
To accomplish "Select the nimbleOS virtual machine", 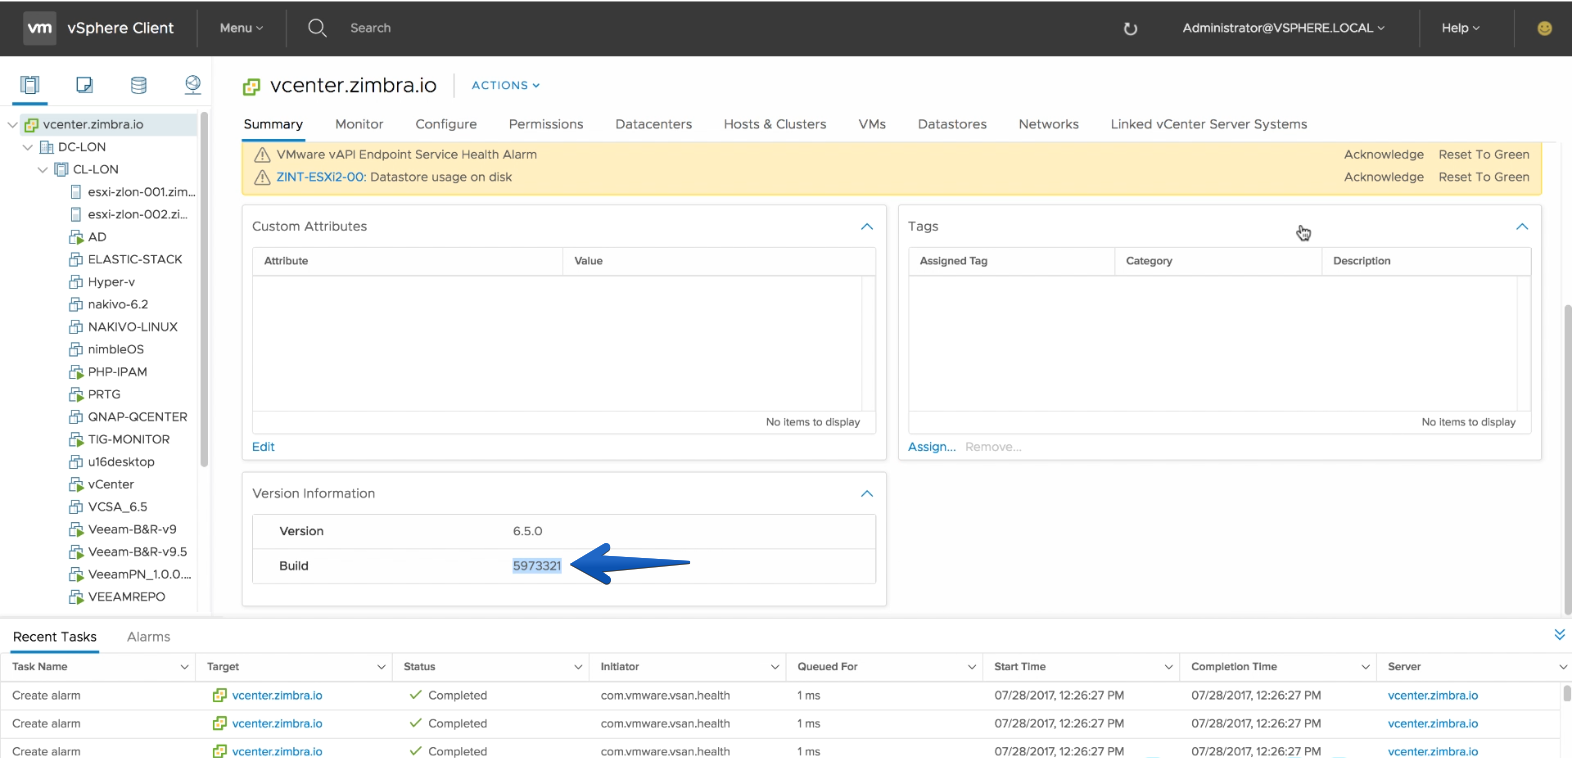I will 116,350.
